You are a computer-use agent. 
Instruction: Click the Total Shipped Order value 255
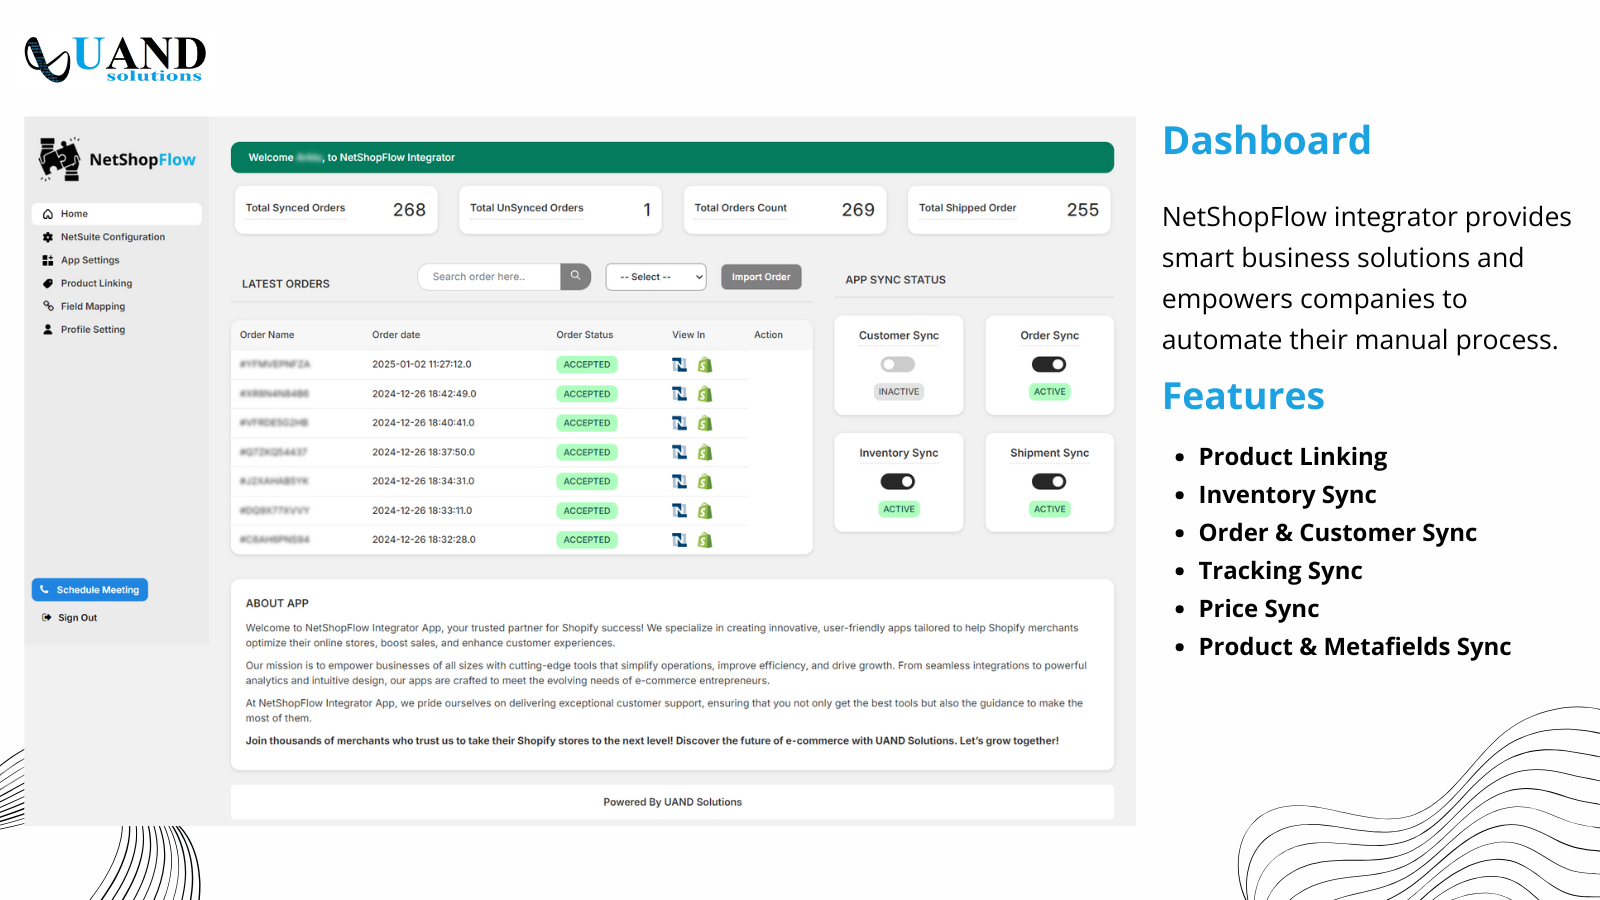[x=1083, y=210]
